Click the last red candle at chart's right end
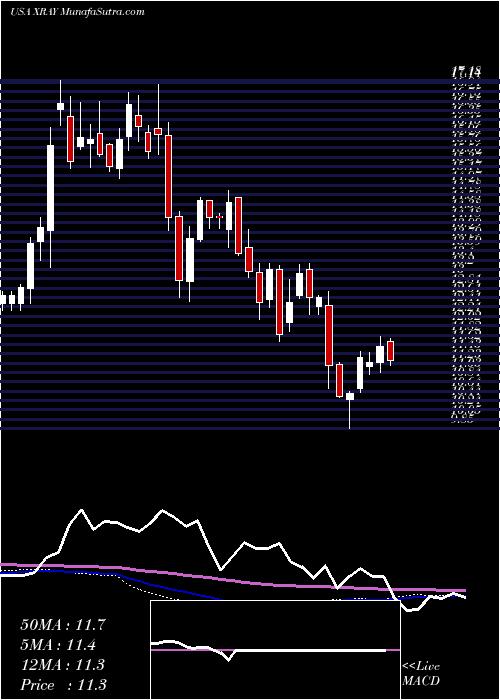The image size is (500, 700). (391, 351)
